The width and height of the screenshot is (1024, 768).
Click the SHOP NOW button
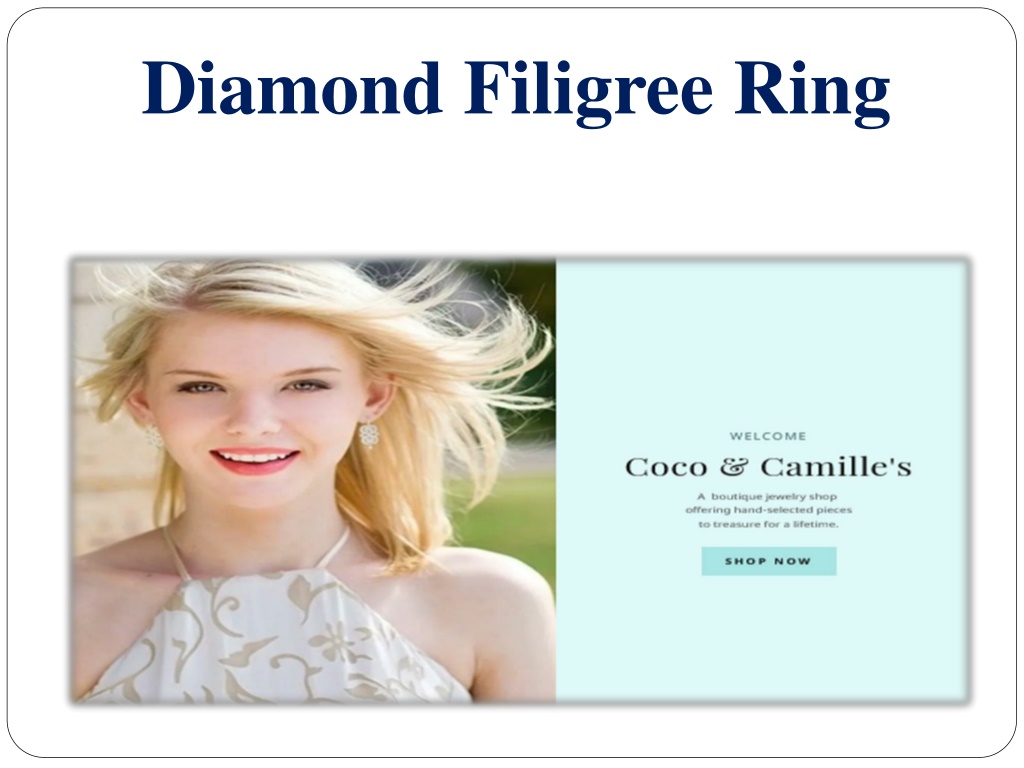(769, 561)
